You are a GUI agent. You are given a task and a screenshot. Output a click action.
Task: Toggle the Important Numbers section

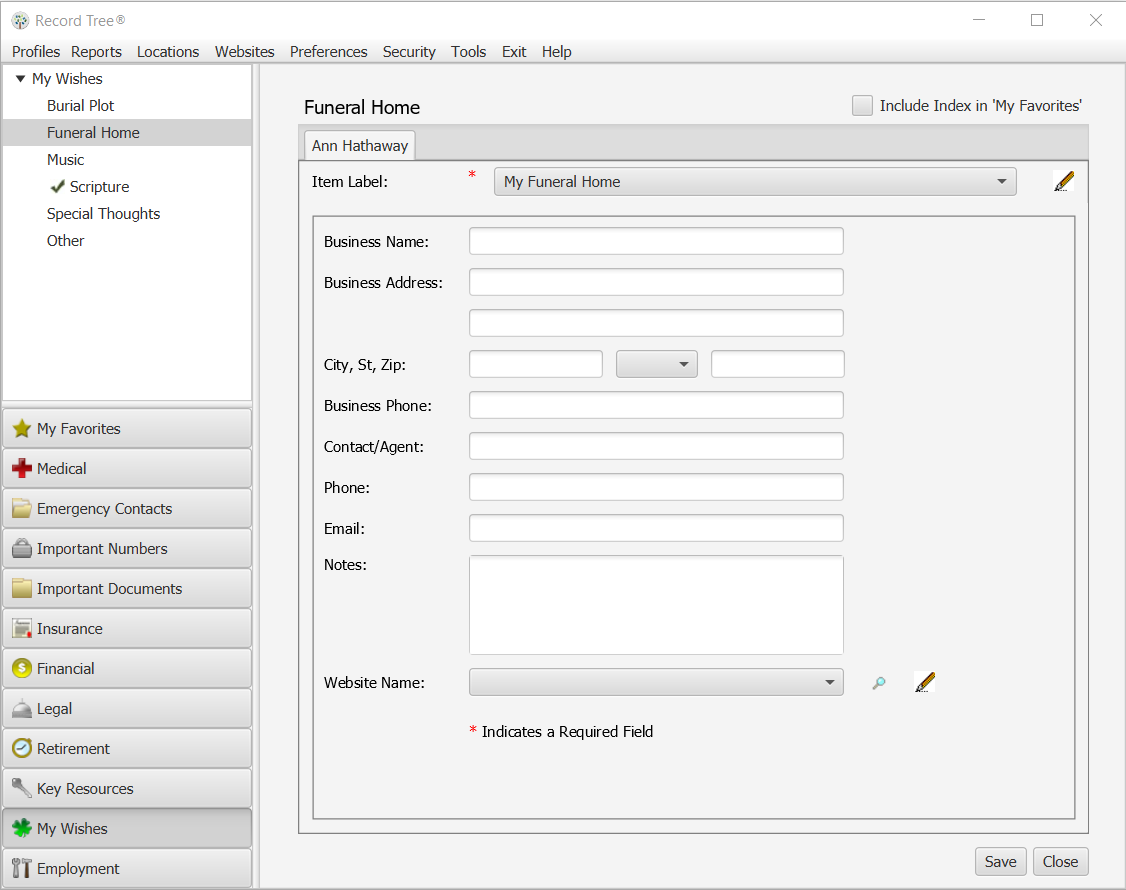click(x=100, y=548)
